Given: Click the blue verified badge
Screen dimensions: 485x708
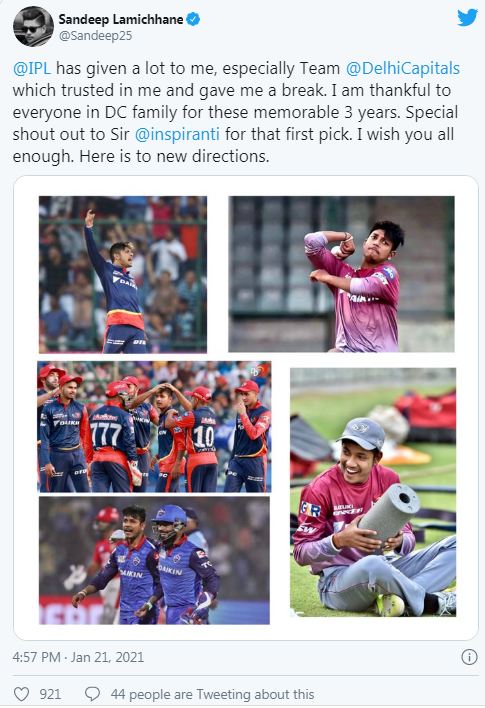Looking at the screenshot, I should 193,19.
